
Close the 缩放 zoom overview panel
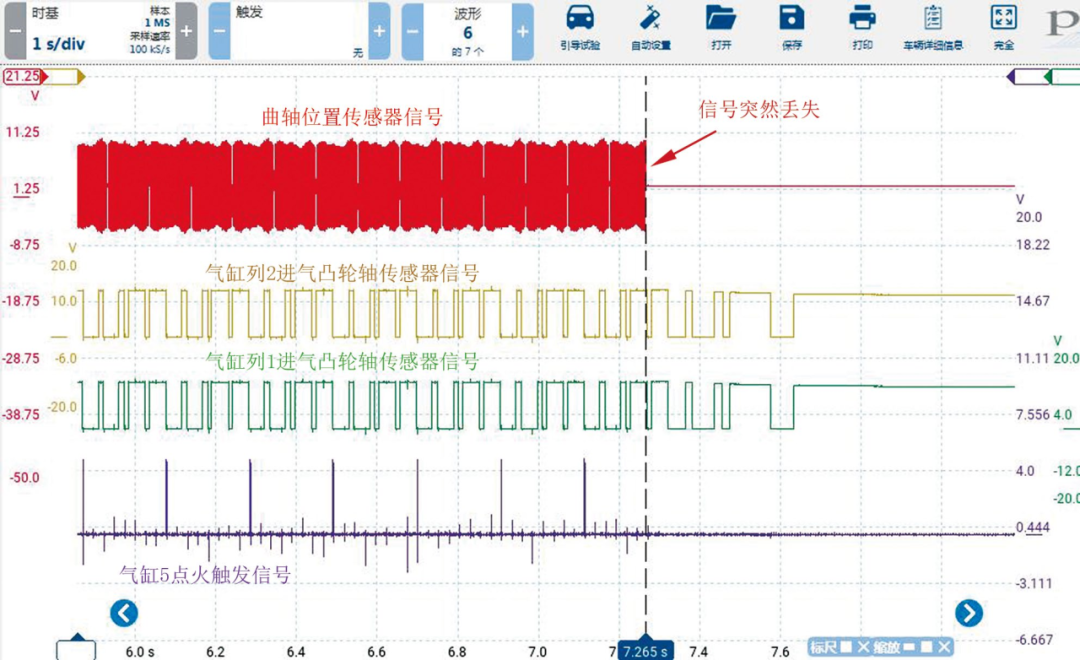[944, 646]
